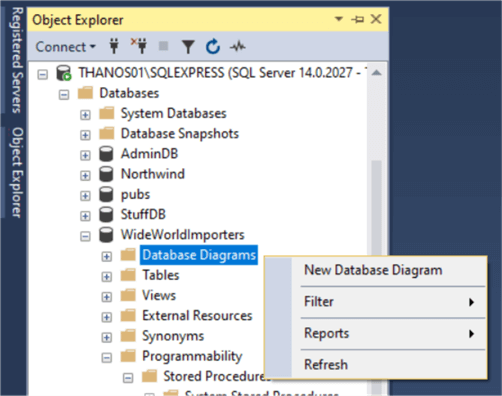Click the Databases folder icon
Image resolution: width=502 pixels, height=396 pixels.
click(85, 93)
